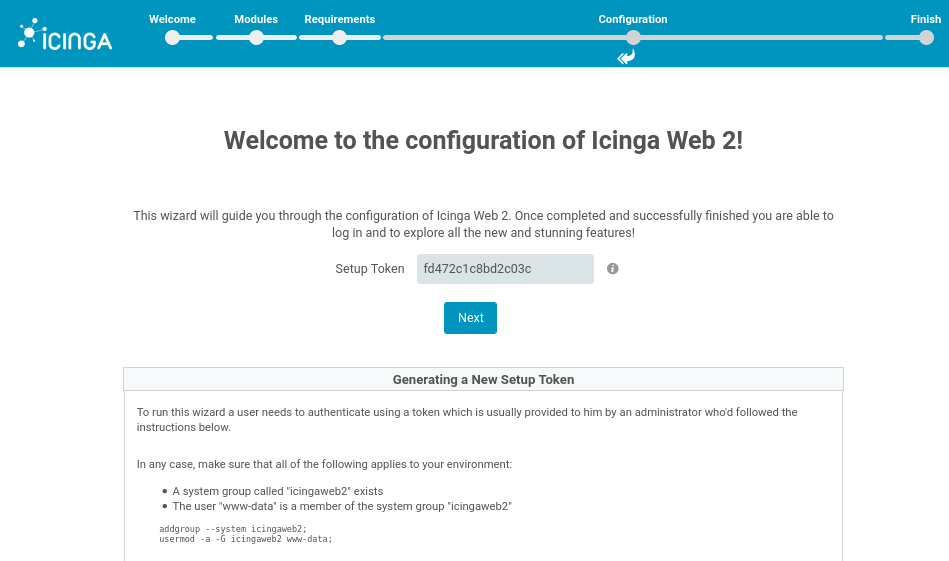This screenshot has width=949, height=561.
Task: Click the Icinga logo
Action: (x=65, y=35)
